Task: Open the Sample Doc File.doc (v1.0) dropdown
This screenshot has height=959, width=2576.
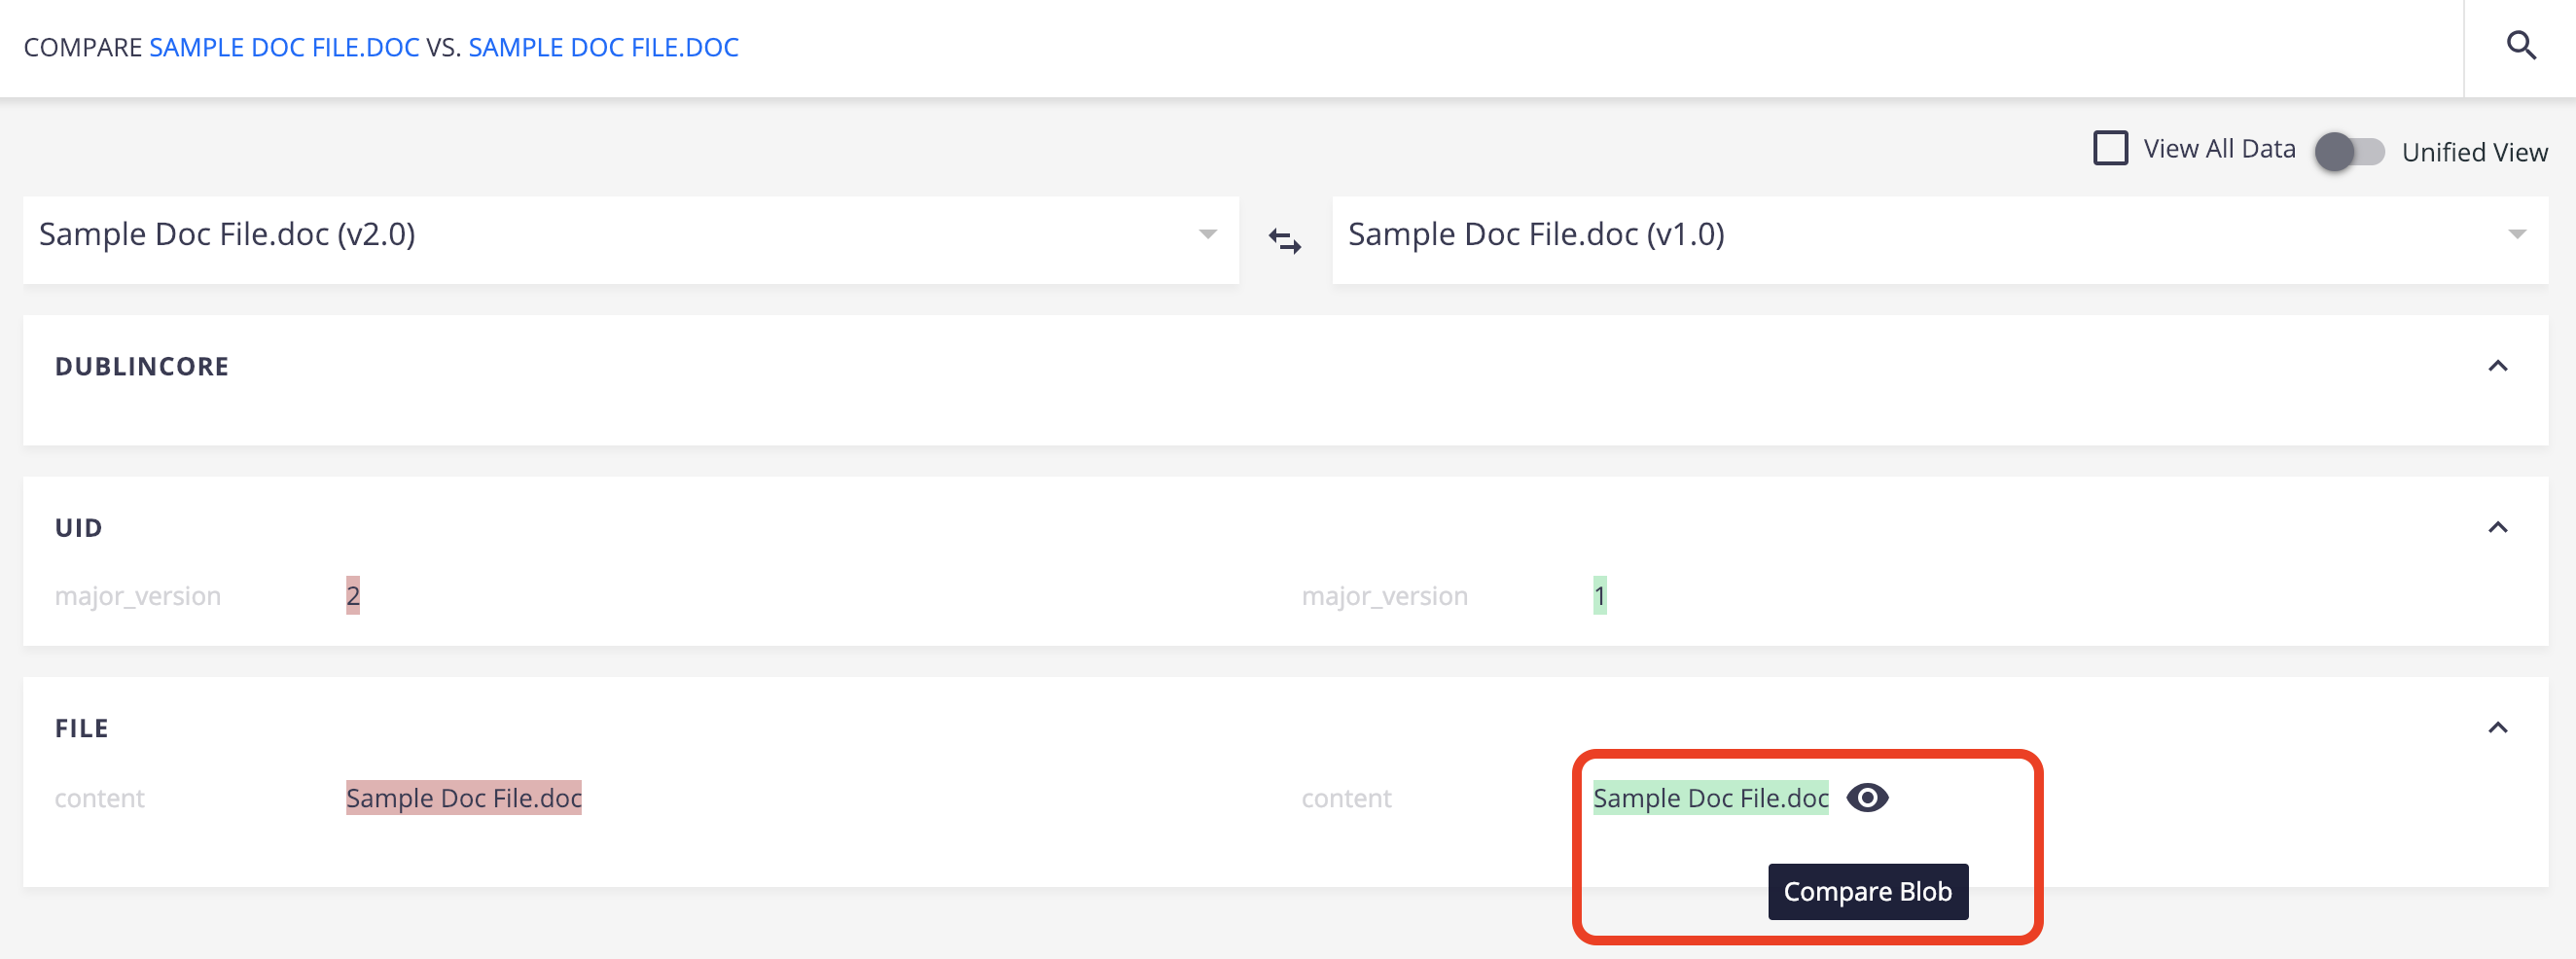Action: coord(1940,240)
